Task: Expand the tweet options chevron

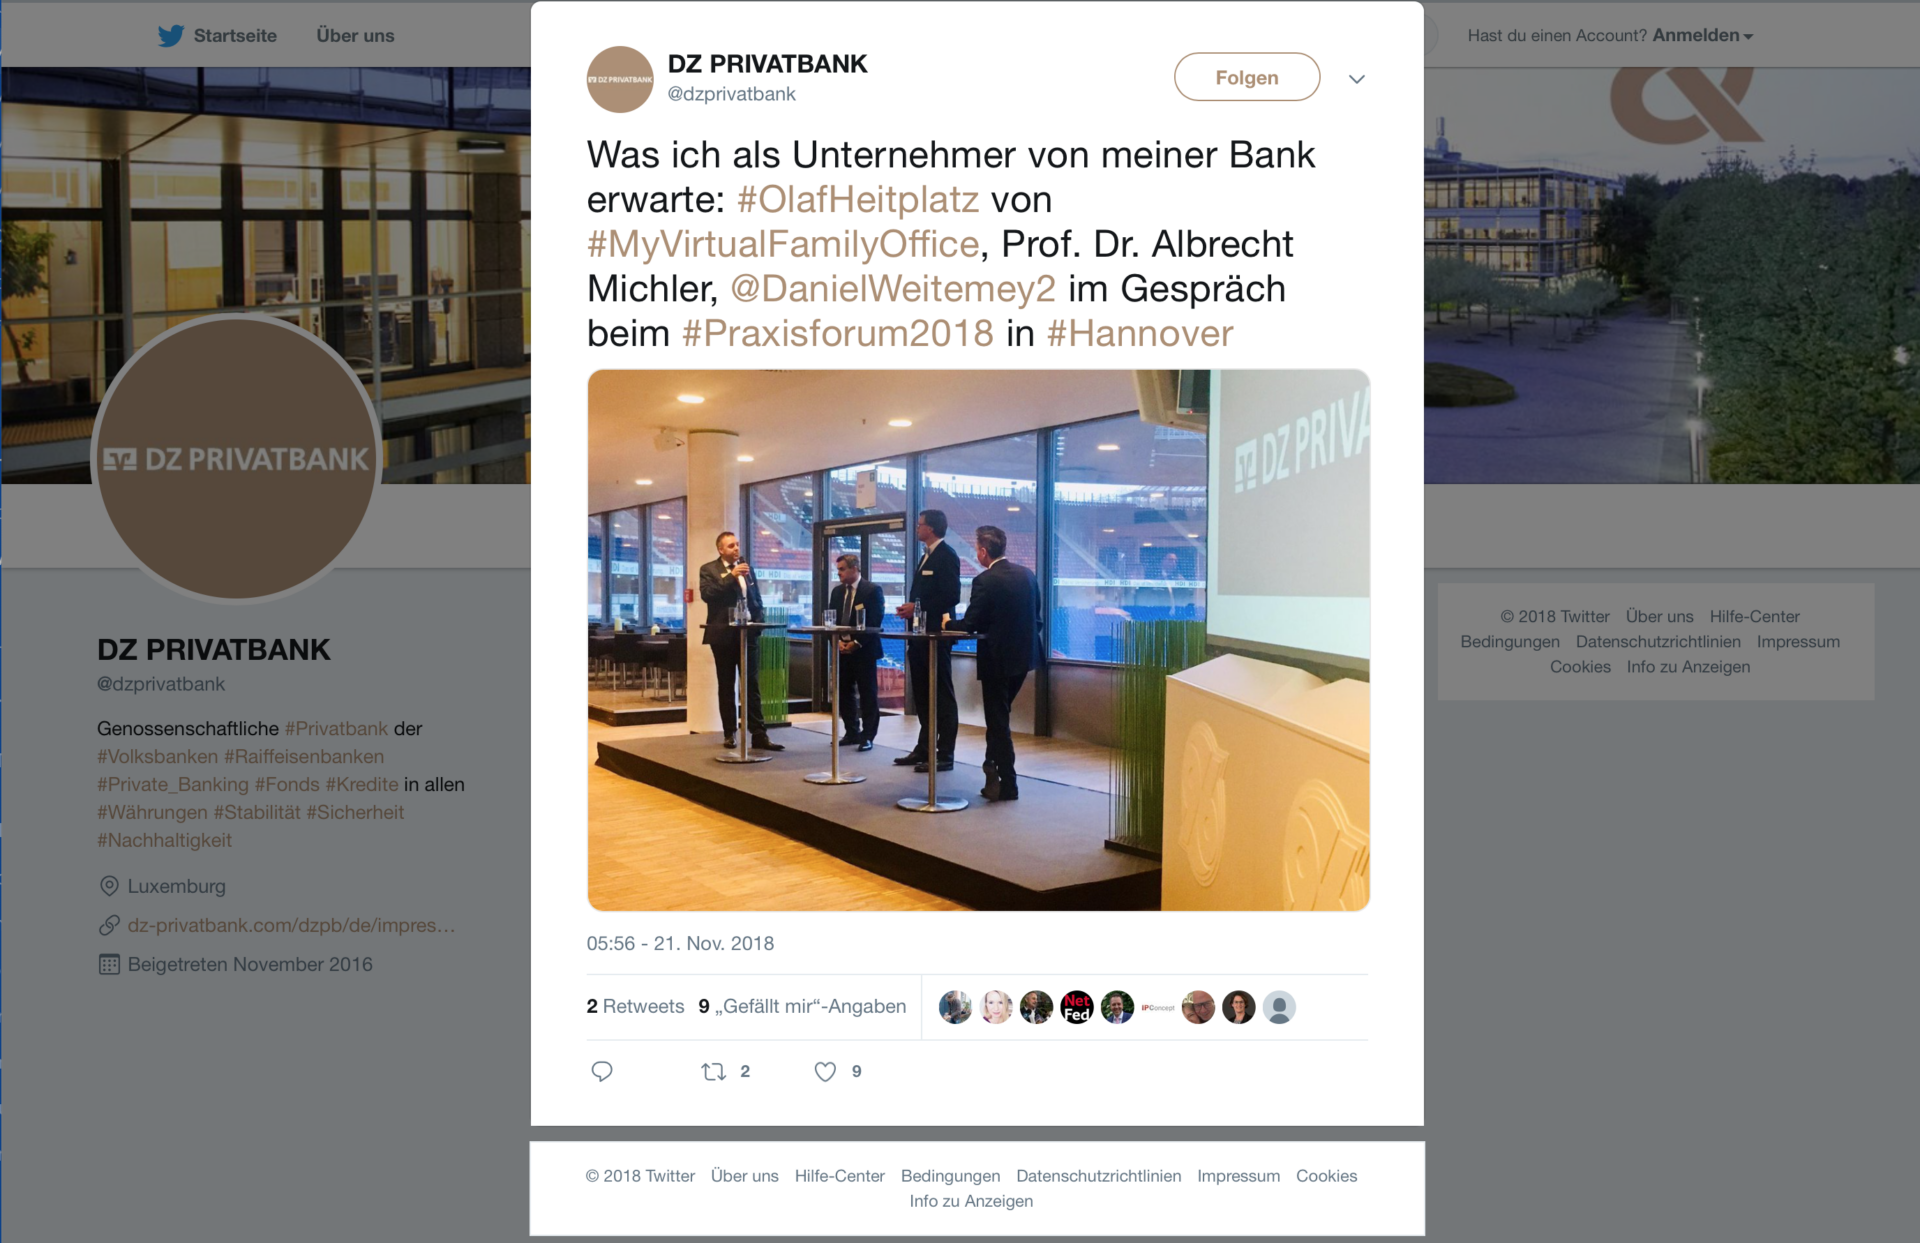Action: 1357,79
